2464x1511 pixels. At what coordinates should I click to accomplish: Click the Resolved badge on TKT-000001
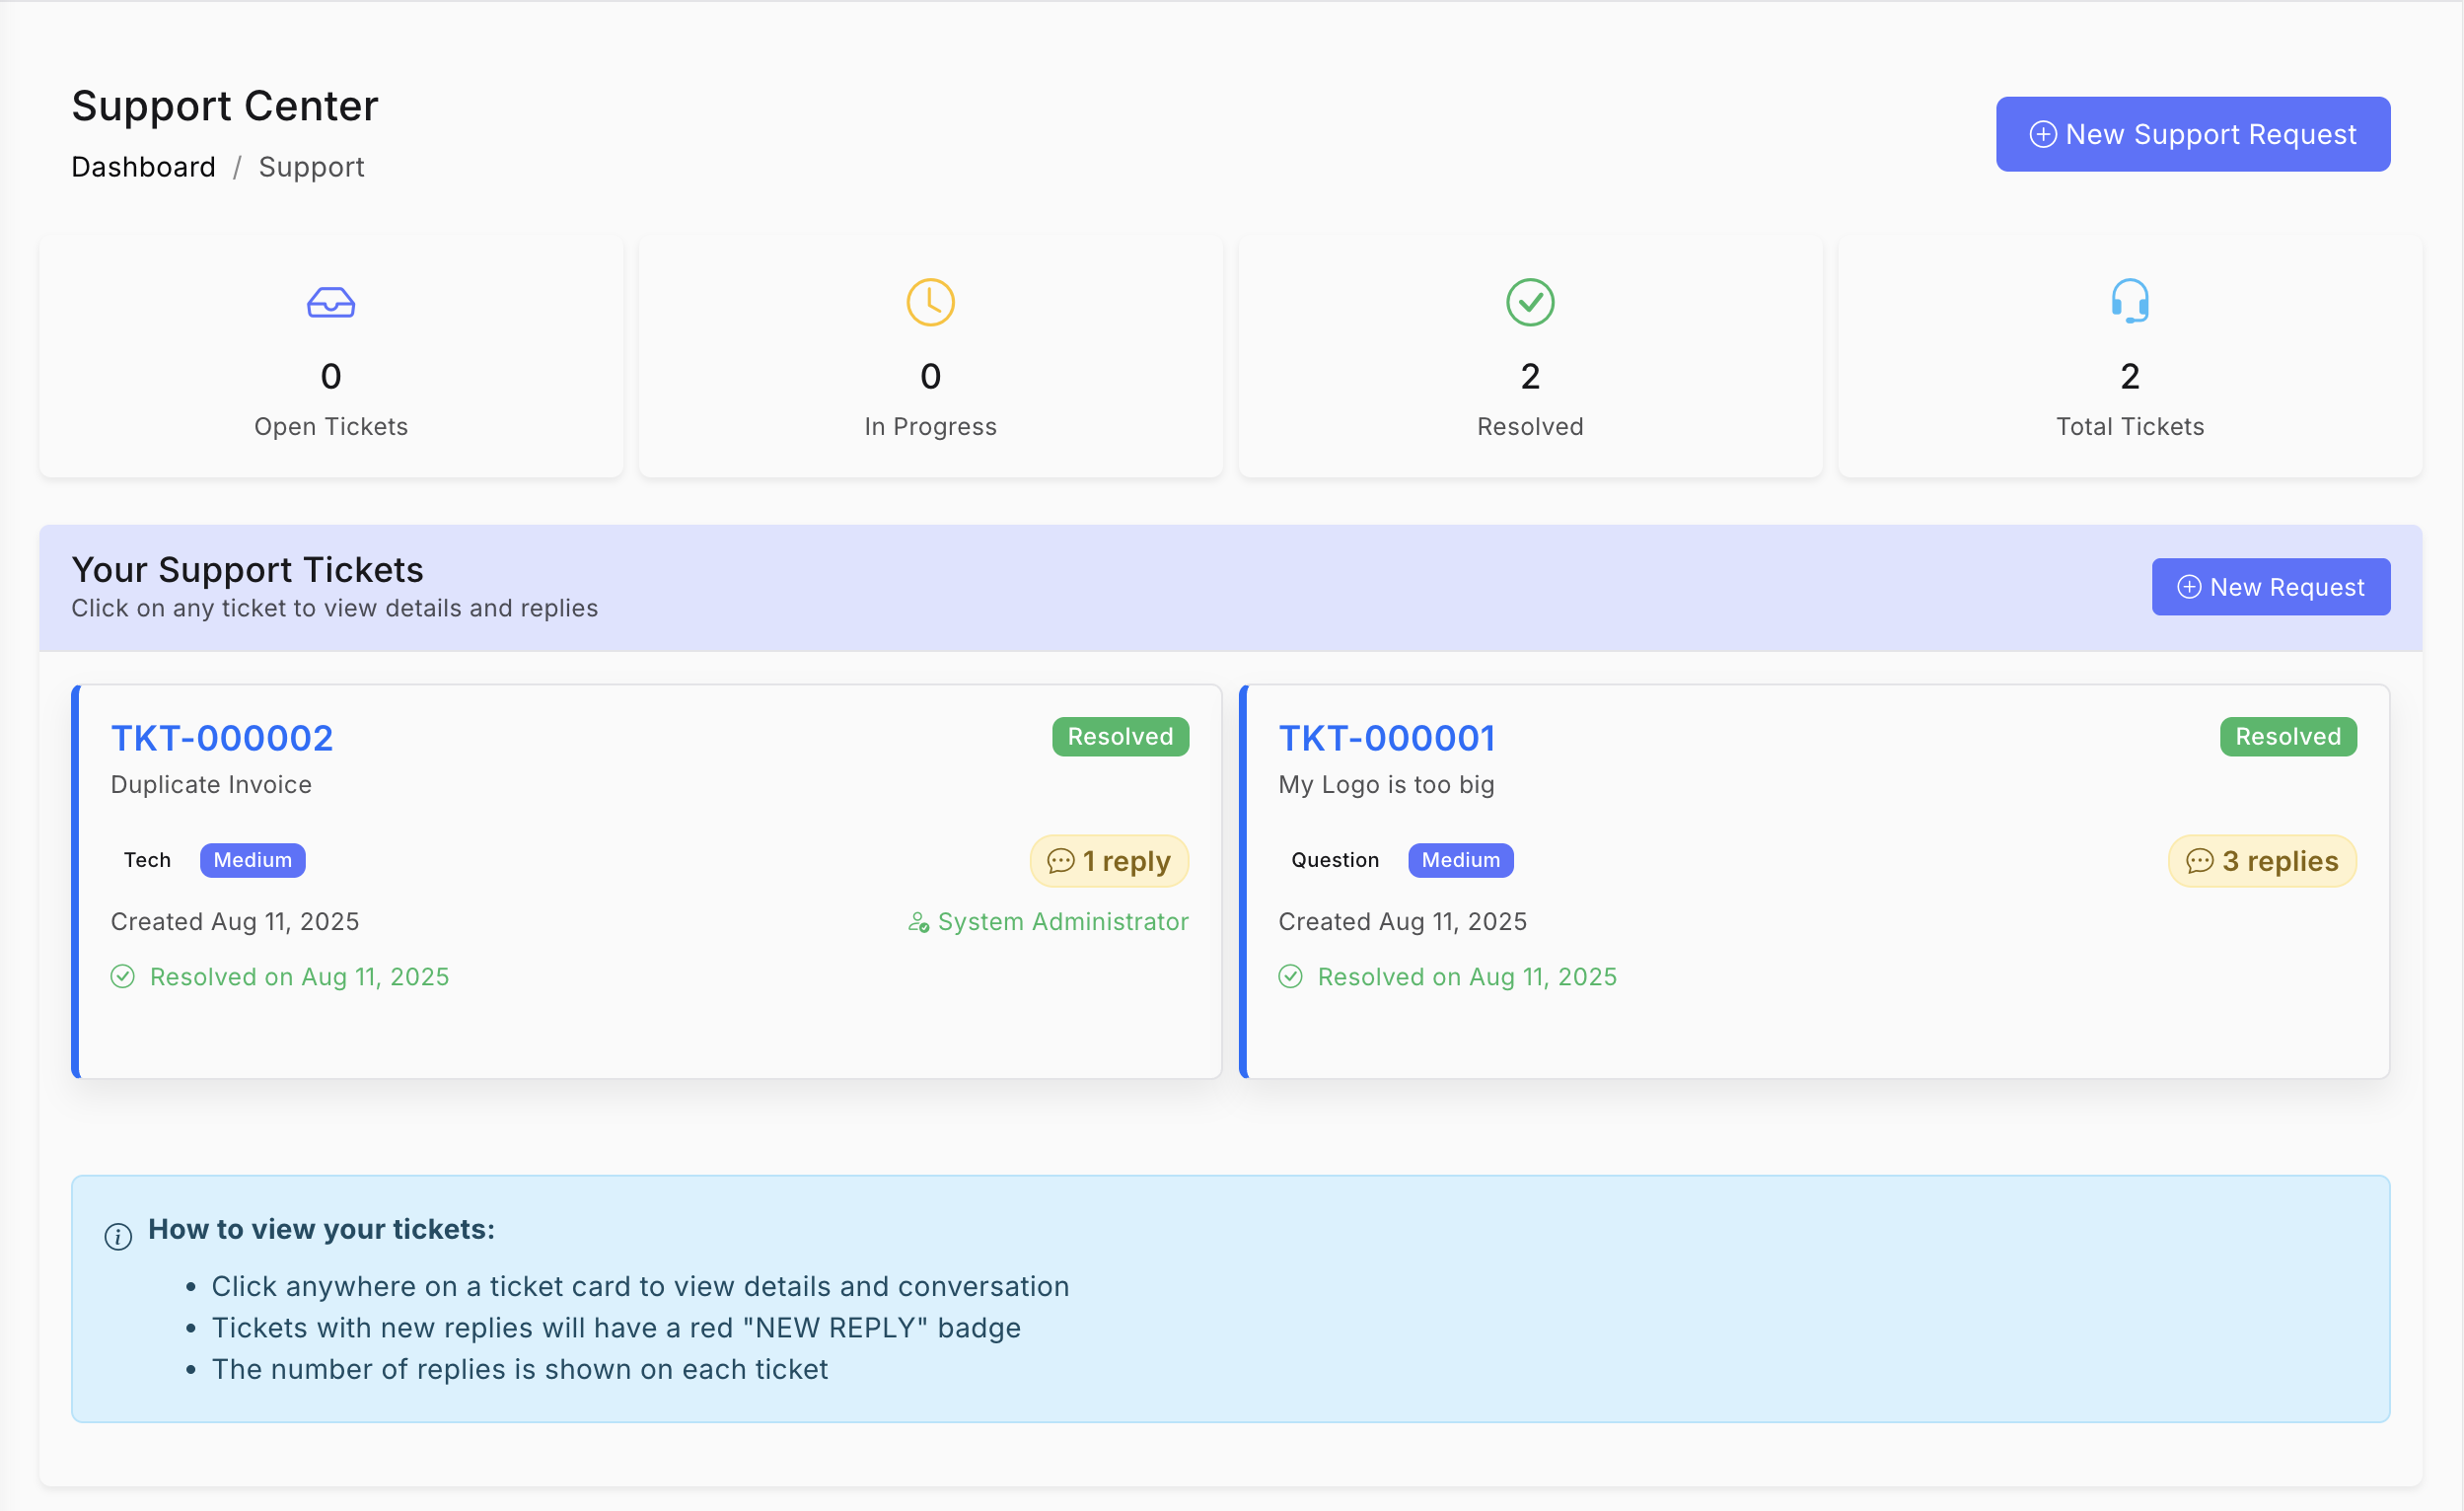pyautogui.click(x=2287, y=737)
